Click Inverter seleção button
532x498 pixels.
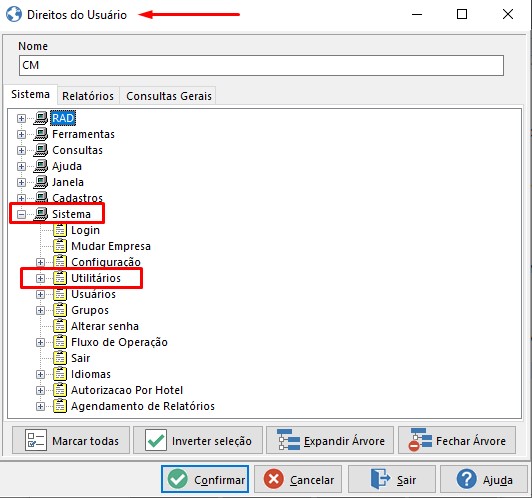click(198, 440)
